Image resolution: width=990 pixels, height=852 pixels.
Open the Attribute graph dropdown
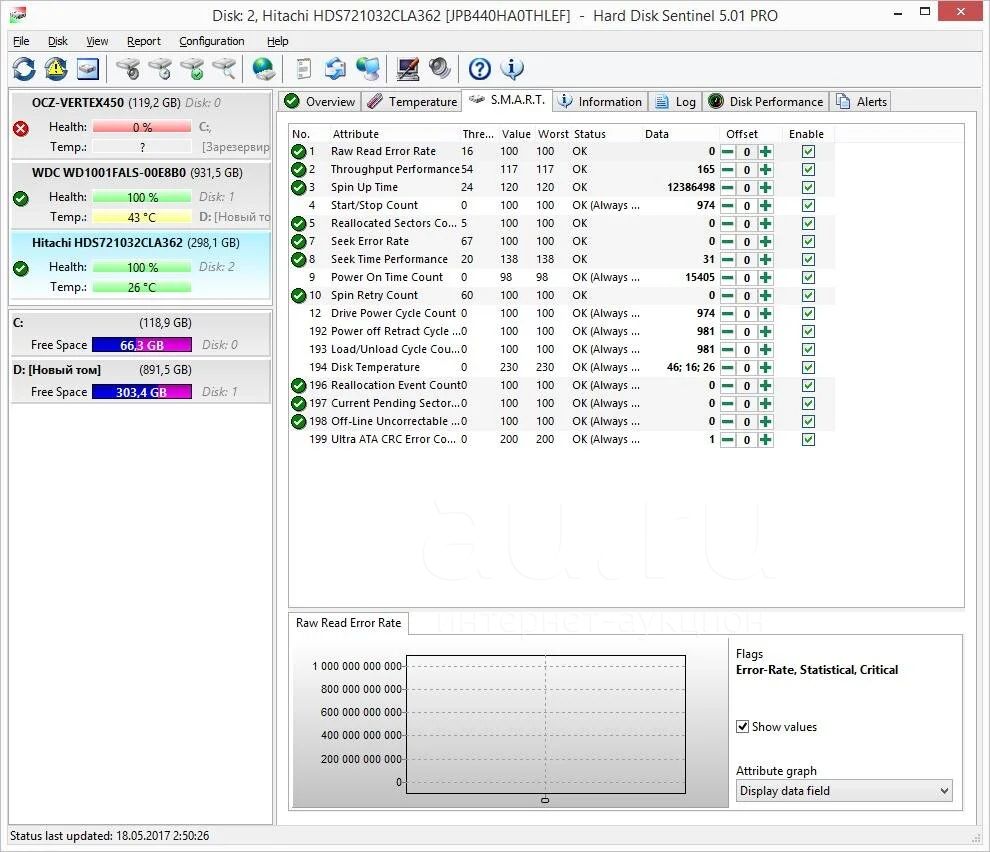pyautogui.click(x=844, y=791)
